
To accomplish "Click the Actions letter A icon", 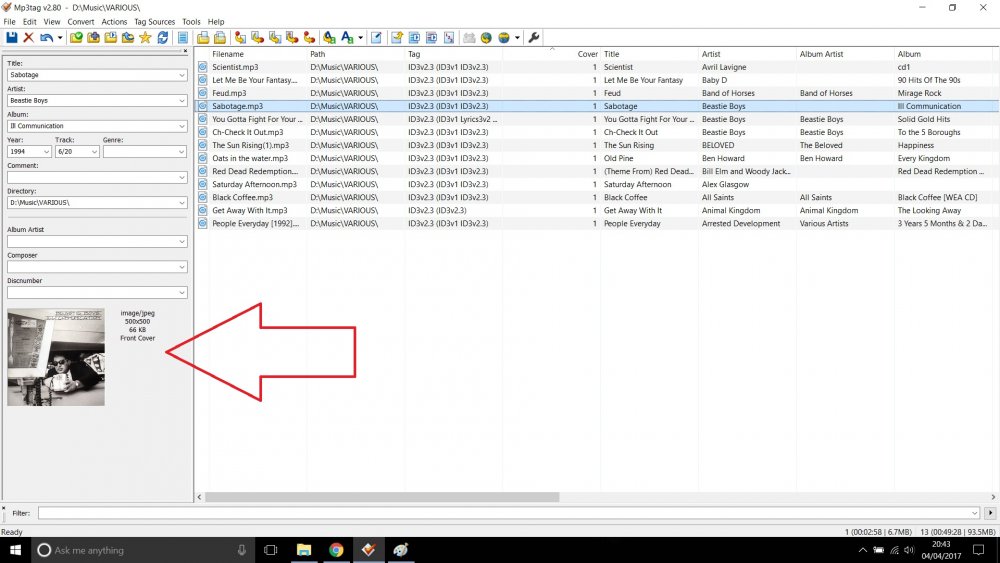I will click(x=347, y=38).
